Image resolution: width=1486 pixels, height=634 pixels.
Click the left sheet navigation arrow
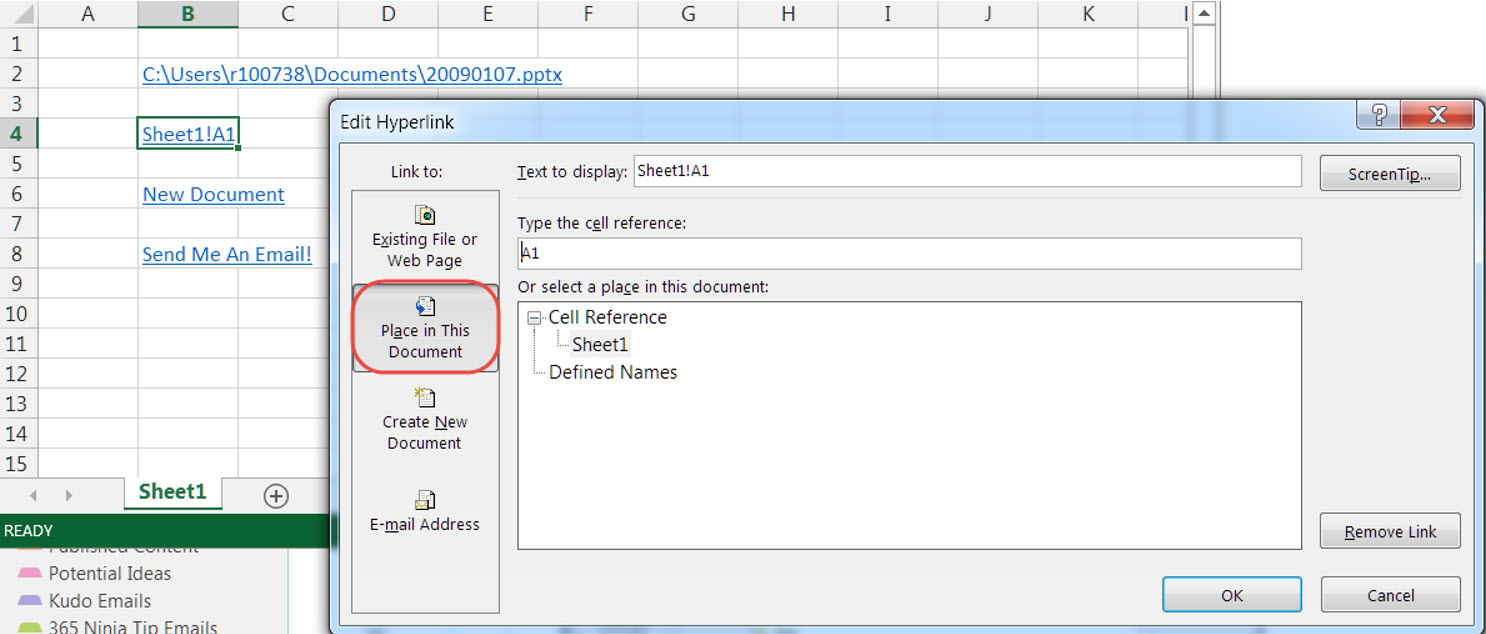point(33,493)
